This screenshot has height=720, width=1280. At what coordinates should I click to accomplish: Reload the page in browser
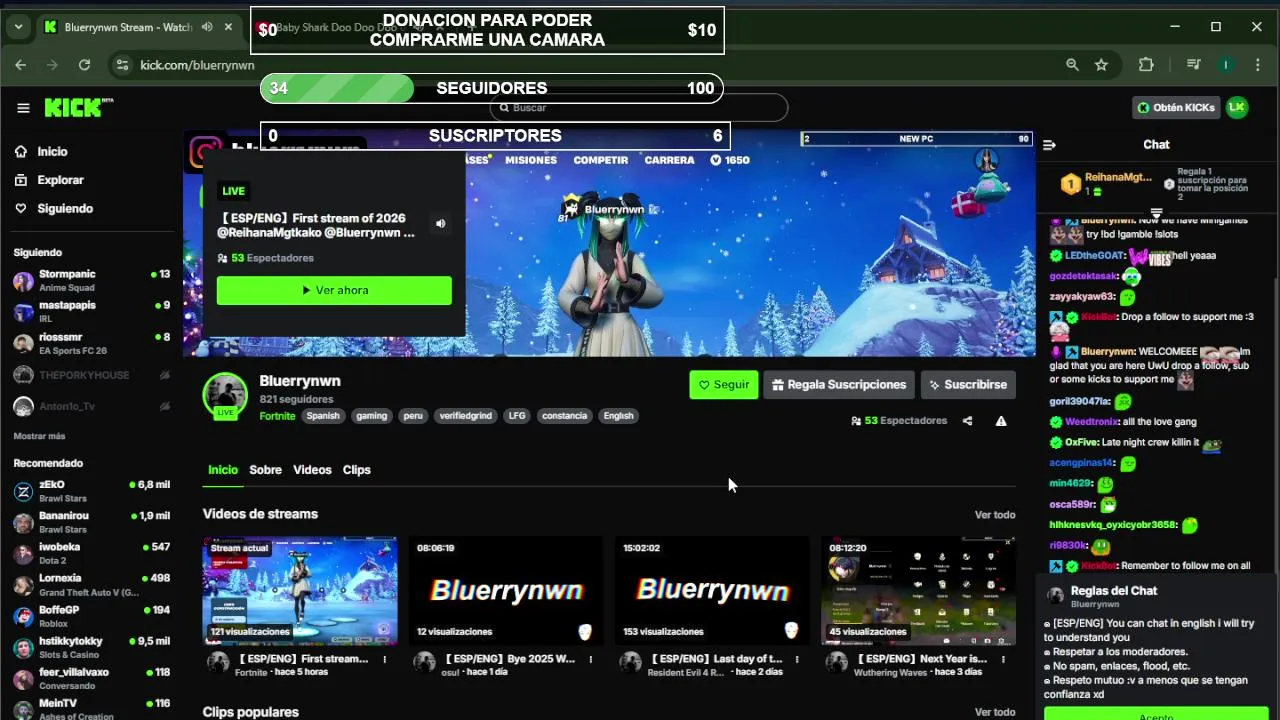[x=84, y=65]
